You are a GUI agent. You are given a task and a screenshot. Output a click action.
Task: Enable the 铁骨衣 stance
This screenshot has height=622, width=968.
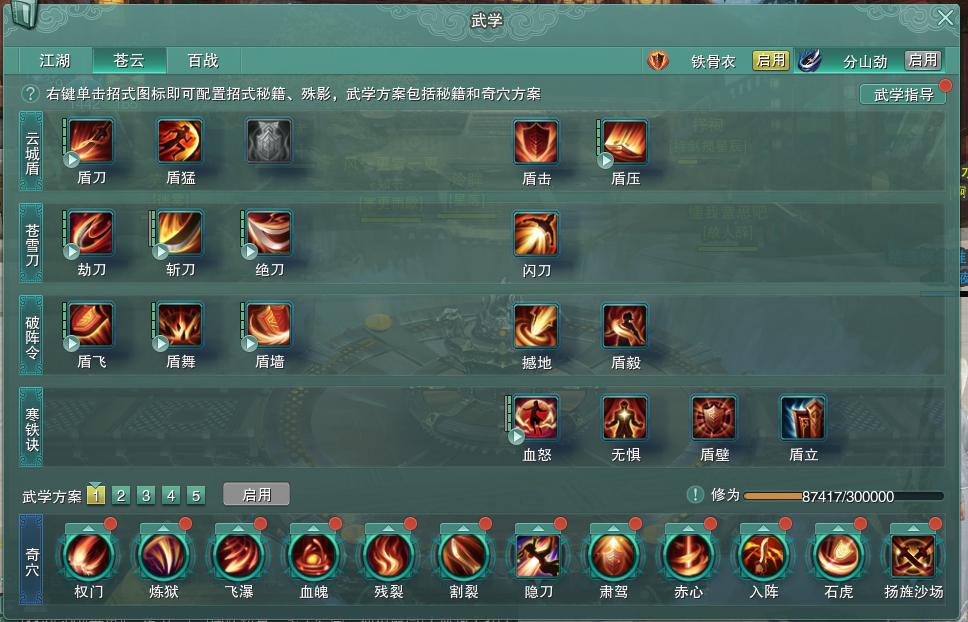(770, 60)
